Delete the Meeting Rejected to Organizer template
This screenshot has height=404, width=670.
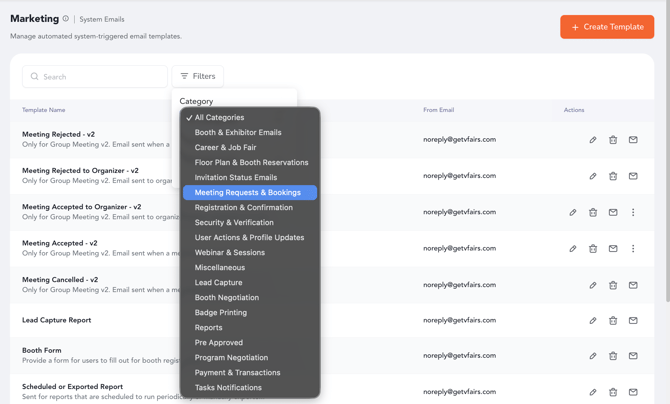(613, 176)
